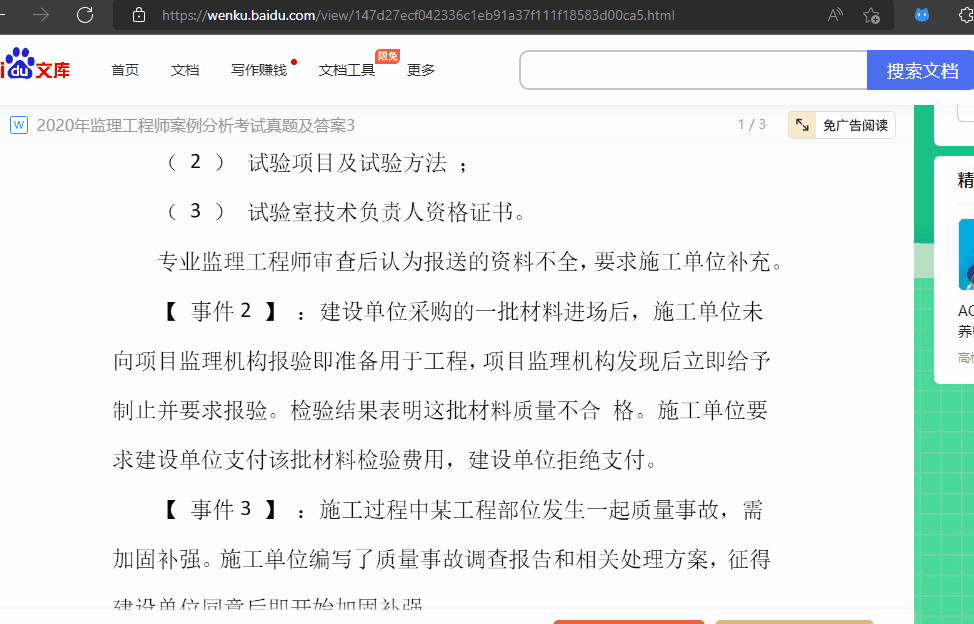The width and height of the screenshot is (974, 624).
Task: Select 首页 in the navigation bar
Action: coord(125,70)
